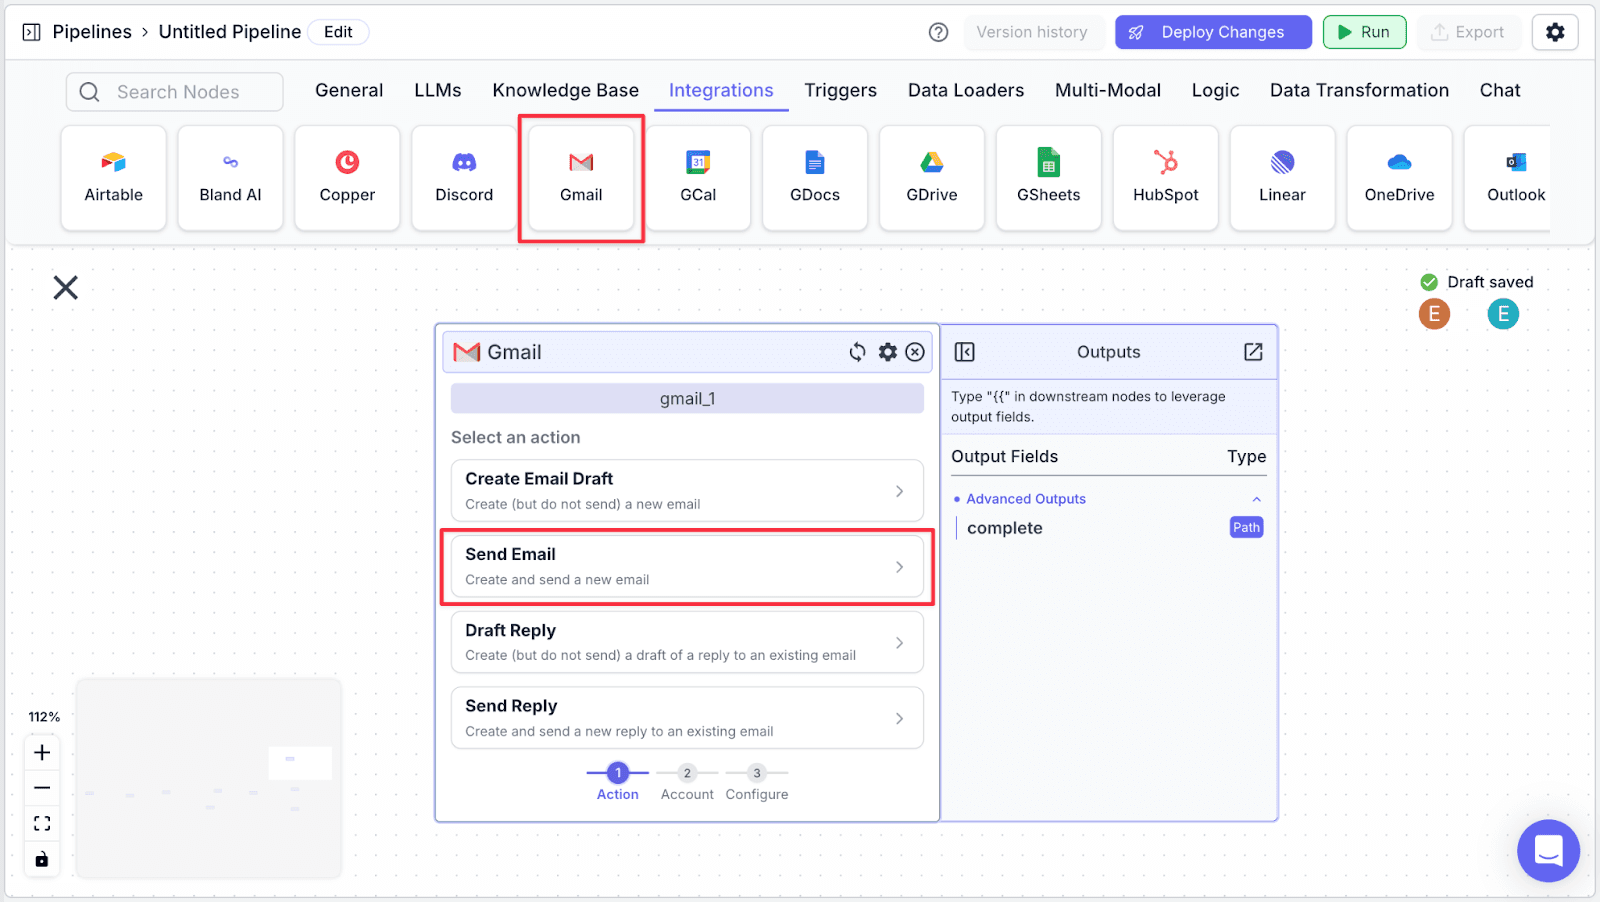Click the Export button

tap(1467, 32)
